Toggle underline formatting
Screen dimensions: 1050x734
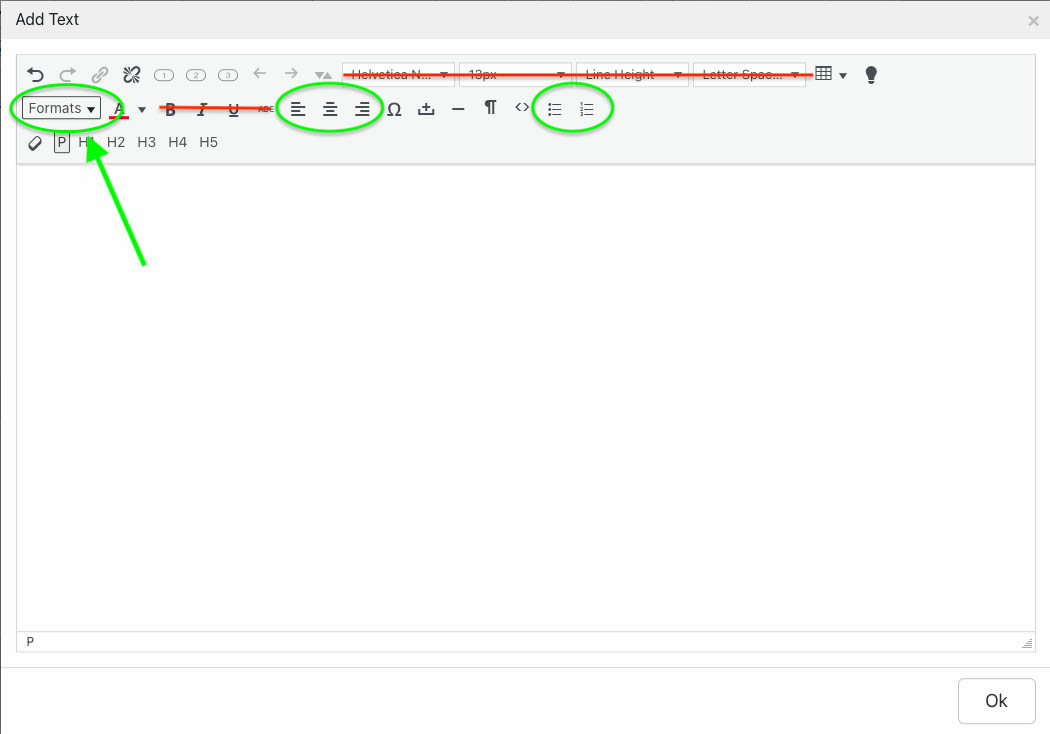[x=234, y=109]
